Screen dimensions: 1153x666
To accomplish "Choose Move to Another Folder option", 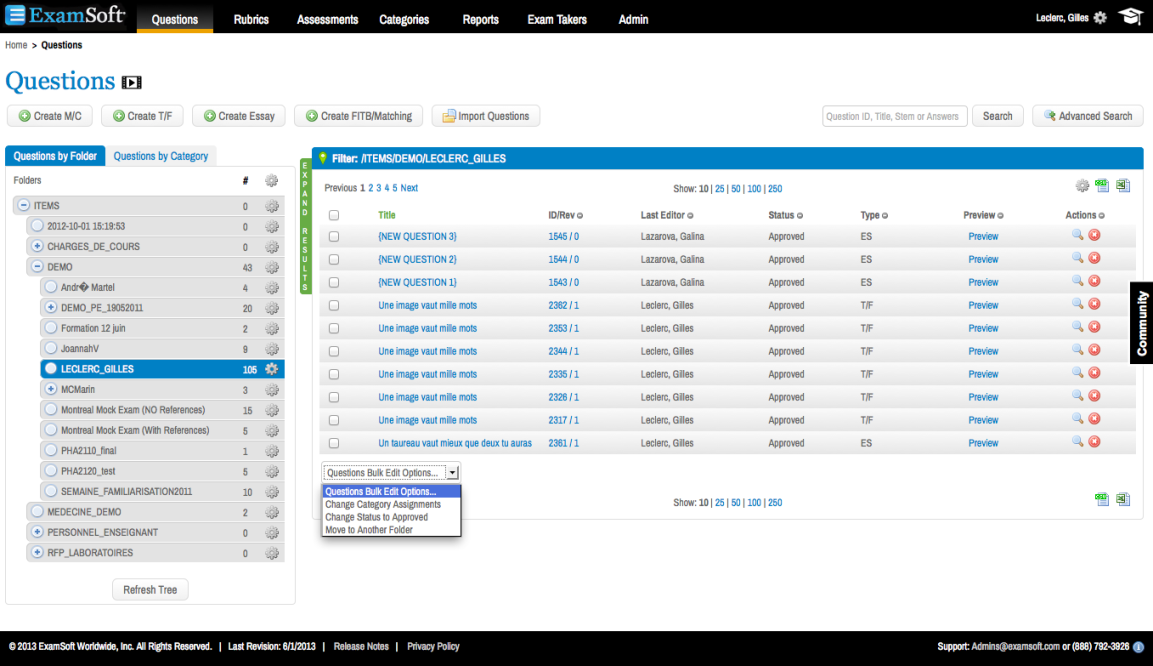I will (x=369, y=529).
